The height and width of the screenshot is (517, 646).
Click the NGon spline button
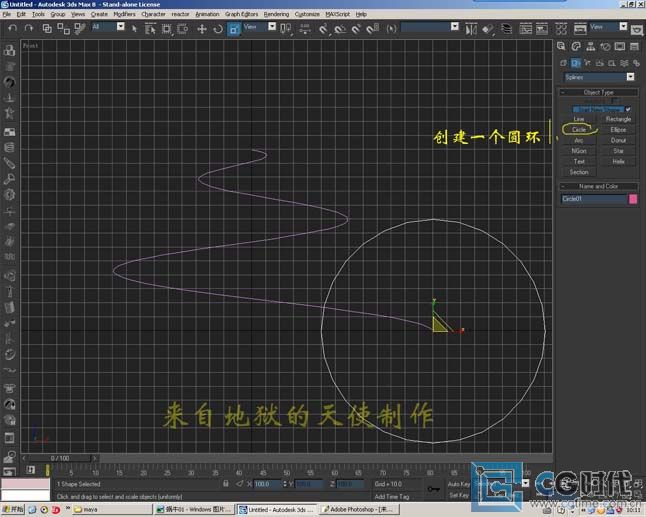pos(579,151)
